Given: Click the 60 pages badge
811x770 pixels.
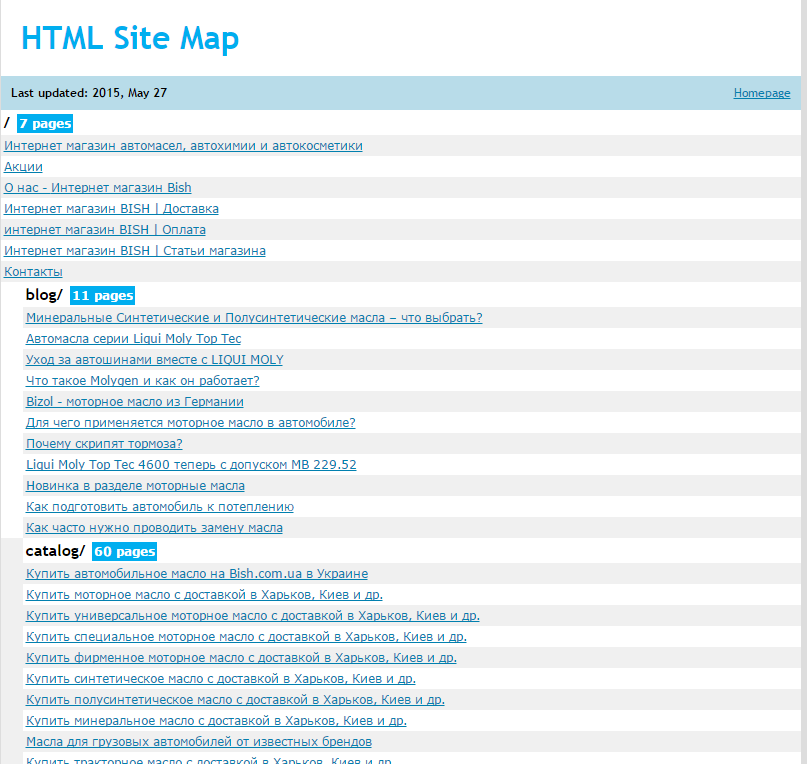Looking at the screenshot, I should click(x=125, y=552).
